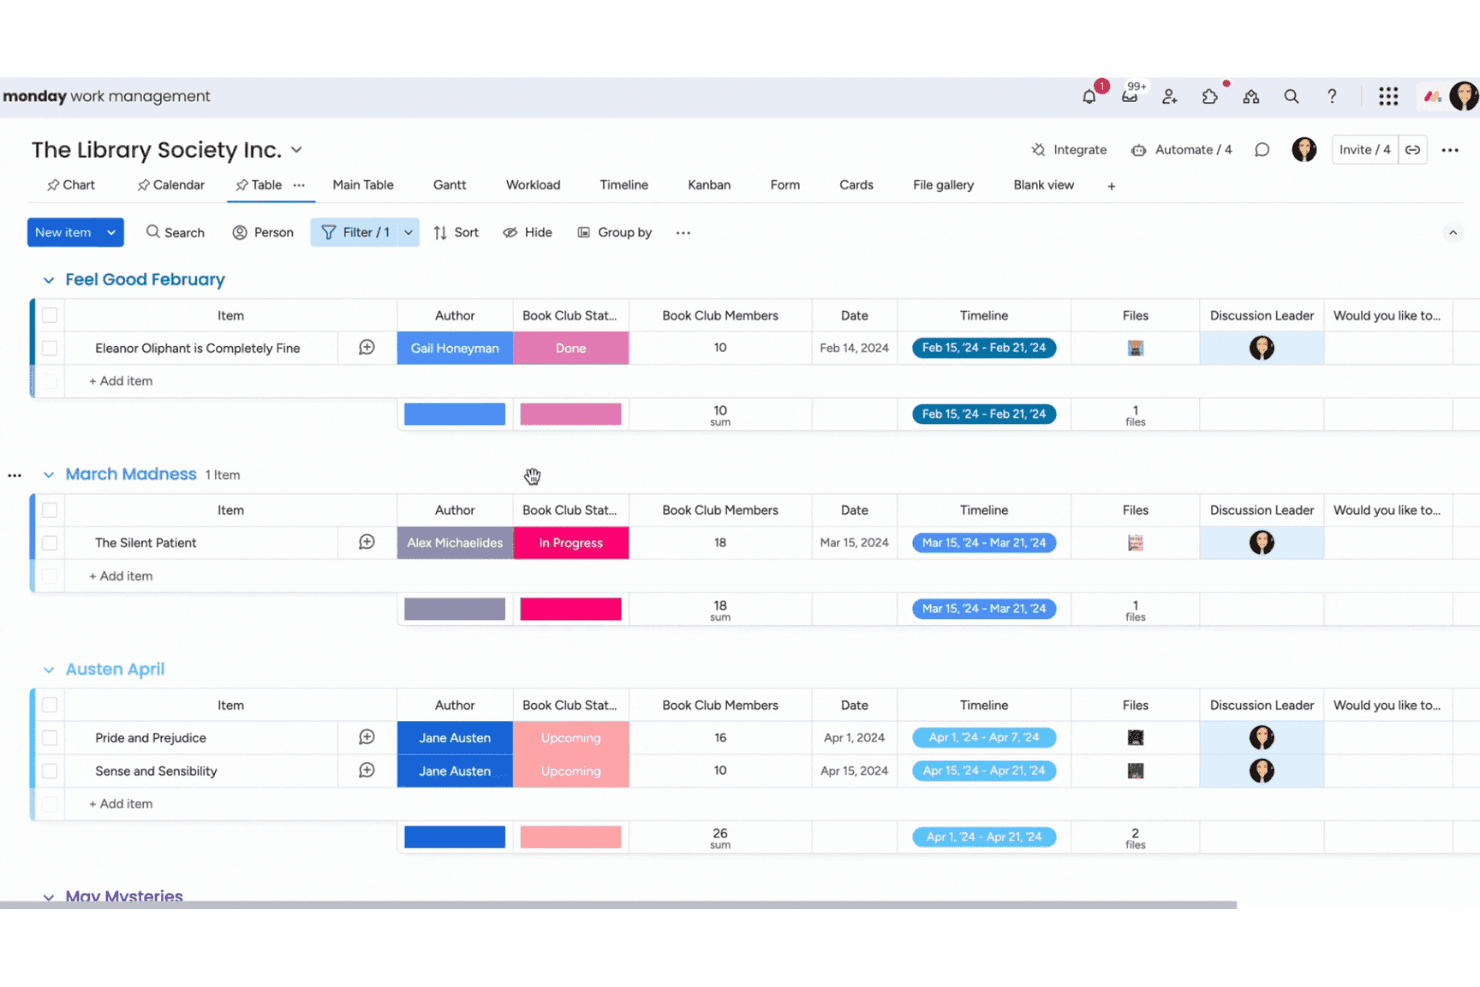
Task: Check The Silent Patient row checkbox
Action: pos(49,543)
